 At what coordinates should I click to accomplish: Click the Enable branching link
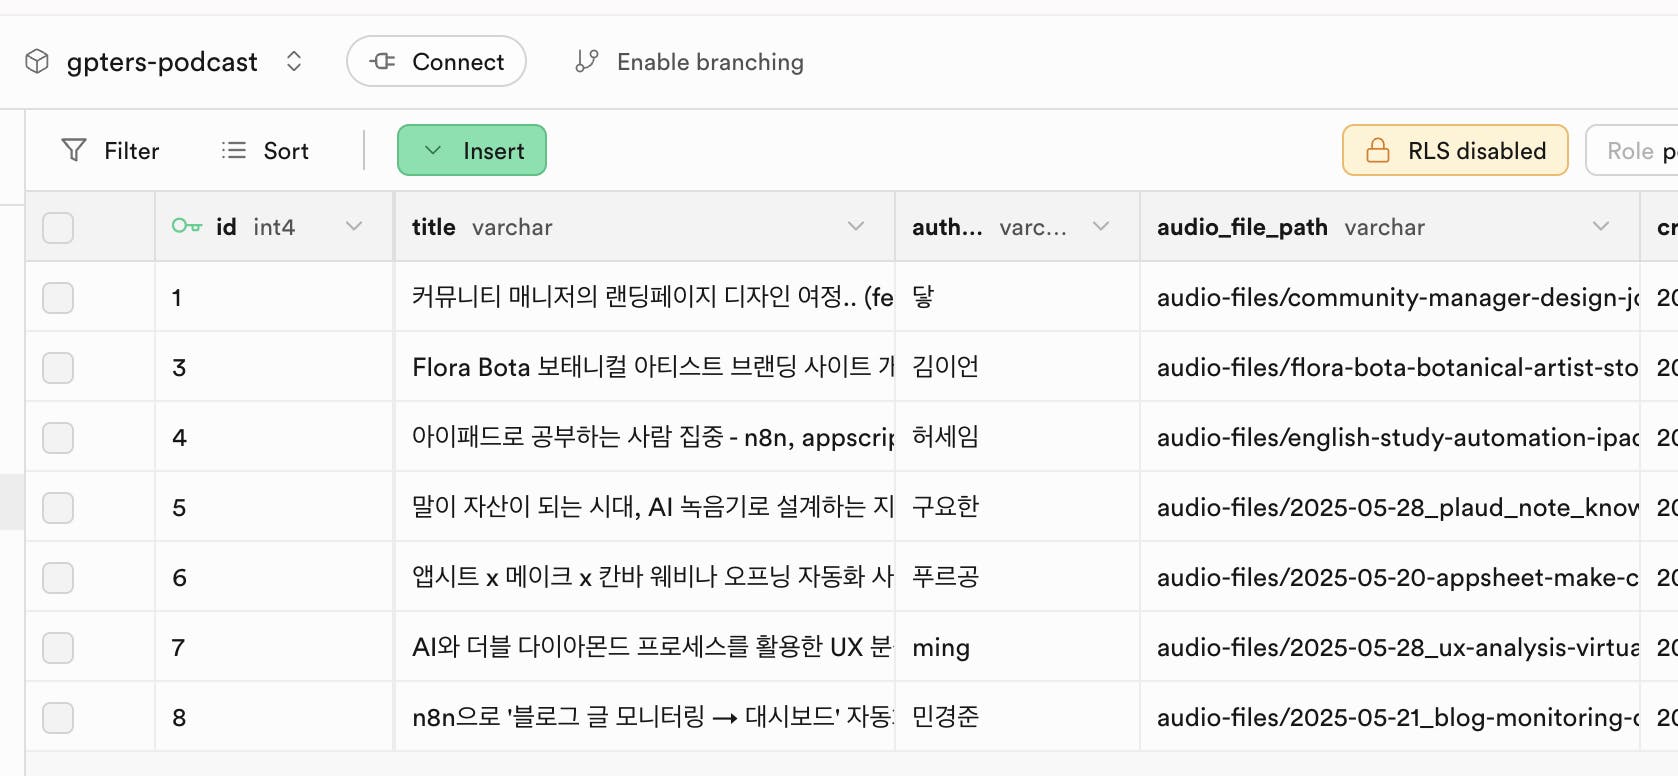[x=709, y=62]
